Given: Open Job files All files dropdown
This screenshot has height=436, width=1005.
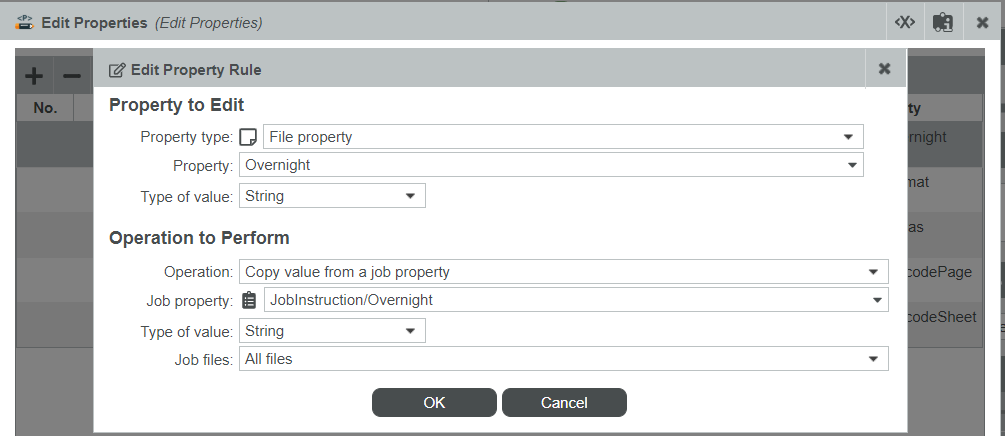Looking at the screenshot, I should click(563, 358).
